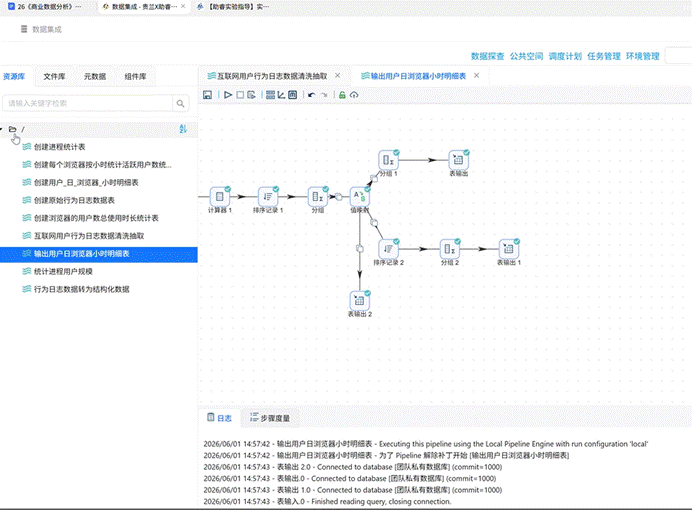Screen dimensions: 692x510
Task: Open 统计进程用户规模 item
Action: click(63, 271)
